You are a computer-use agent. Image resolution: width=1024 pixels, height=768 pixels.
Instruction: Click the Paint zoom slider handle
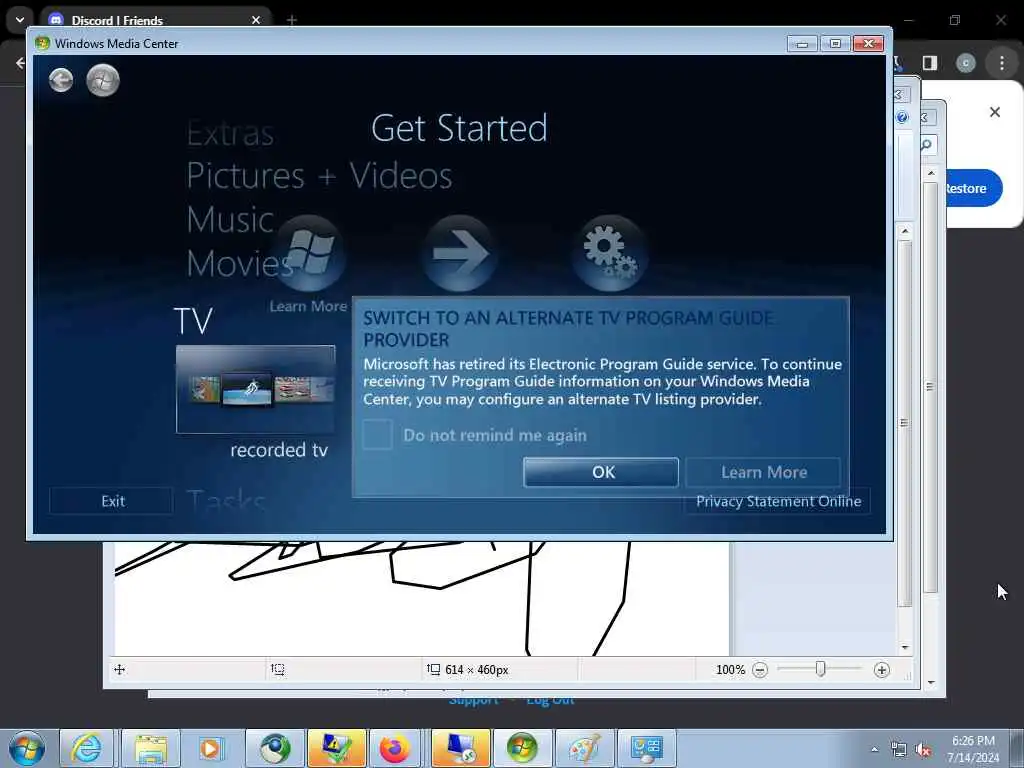tap(820, 669)
